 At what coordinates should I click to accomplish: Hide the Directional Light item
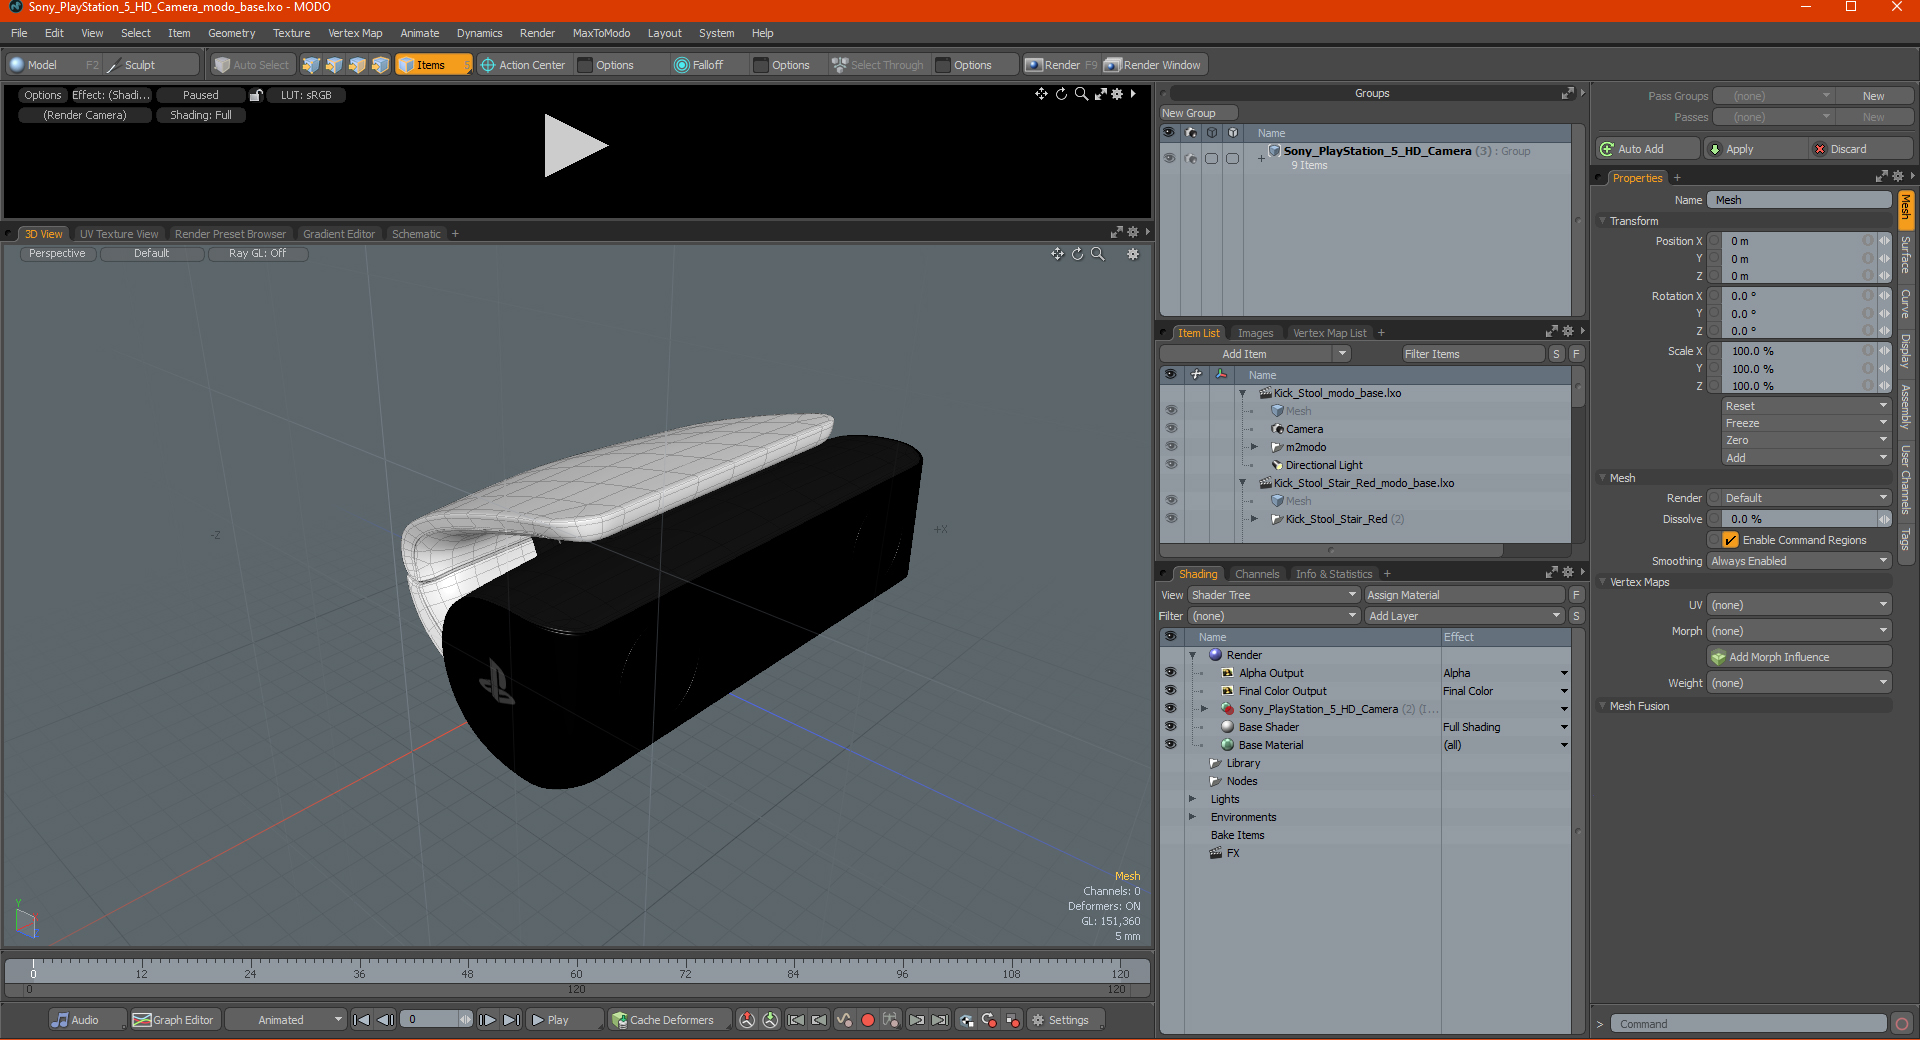tap(1171, 465)
